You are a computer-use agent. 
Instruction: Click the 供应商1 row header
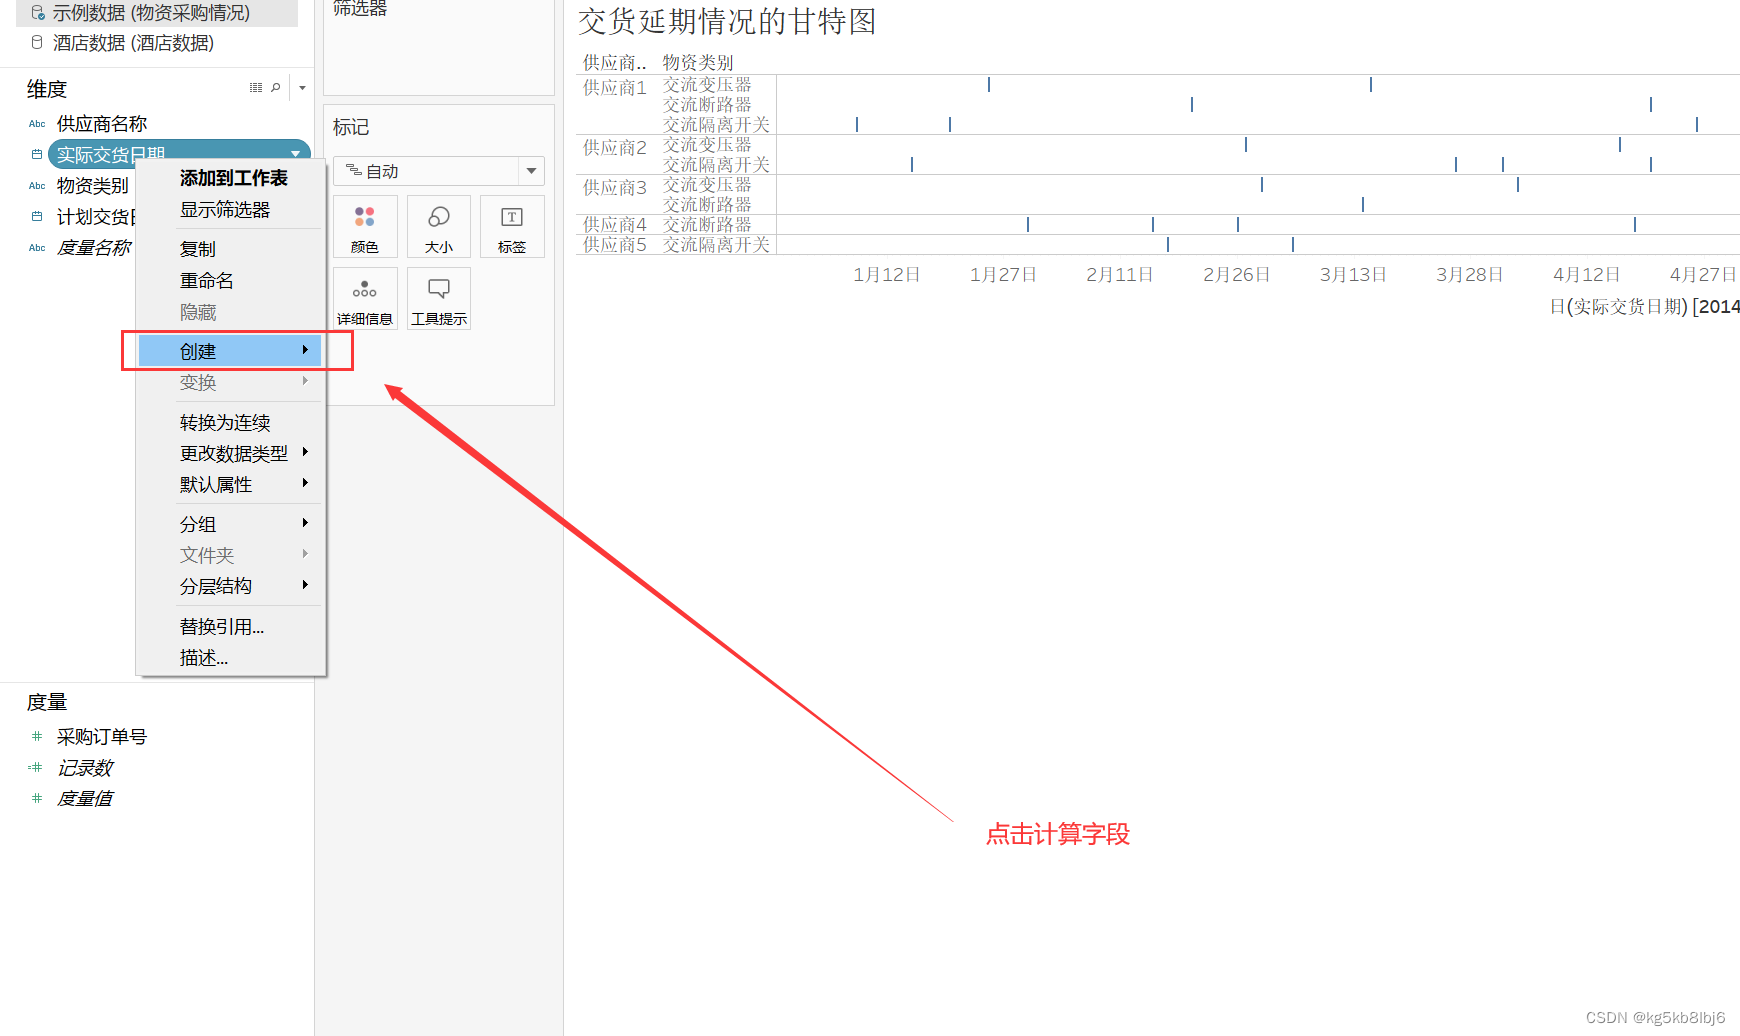pyautogui.click(x=615, y=88)
